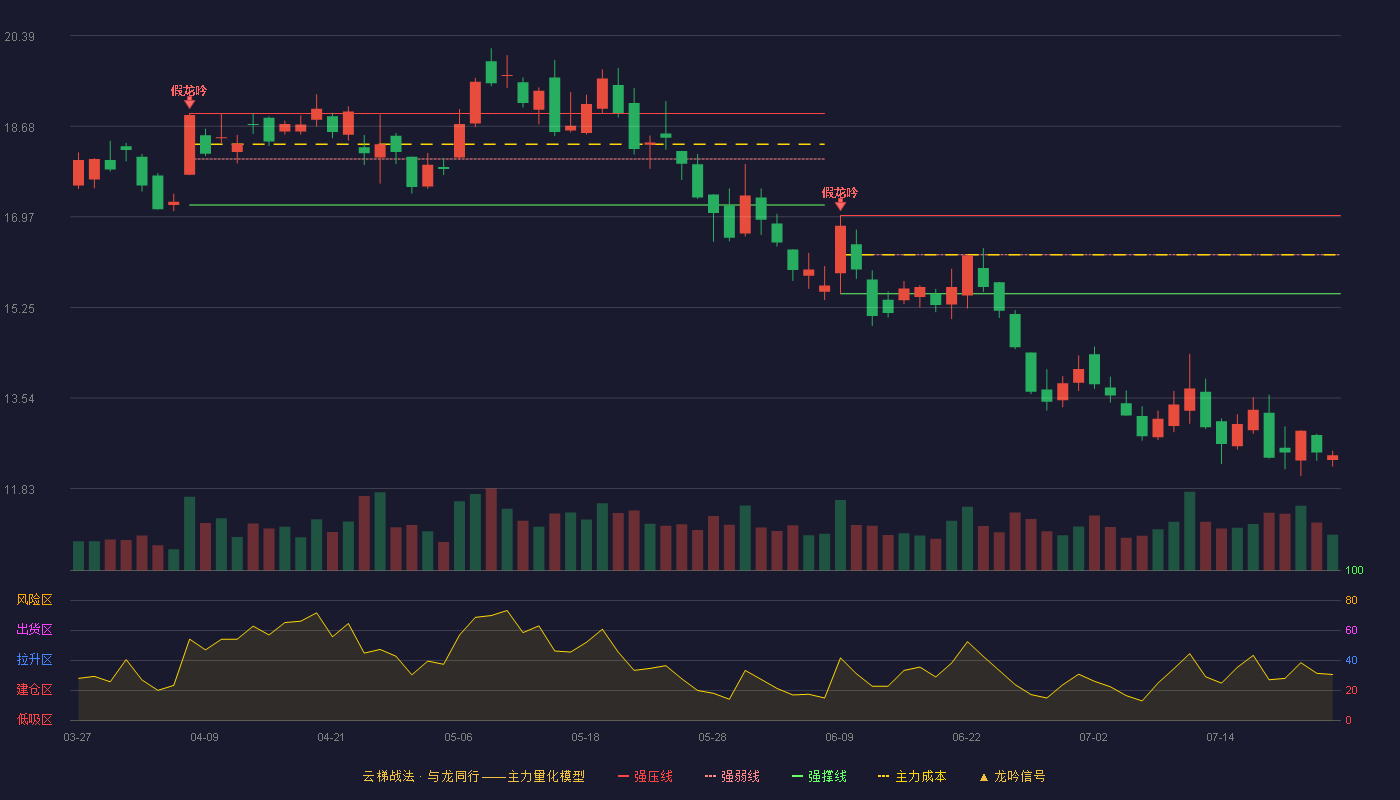Click the 龙吟信号 triangle legend icon
This screenshot has height=800, width=1400.
coord(983,776)
